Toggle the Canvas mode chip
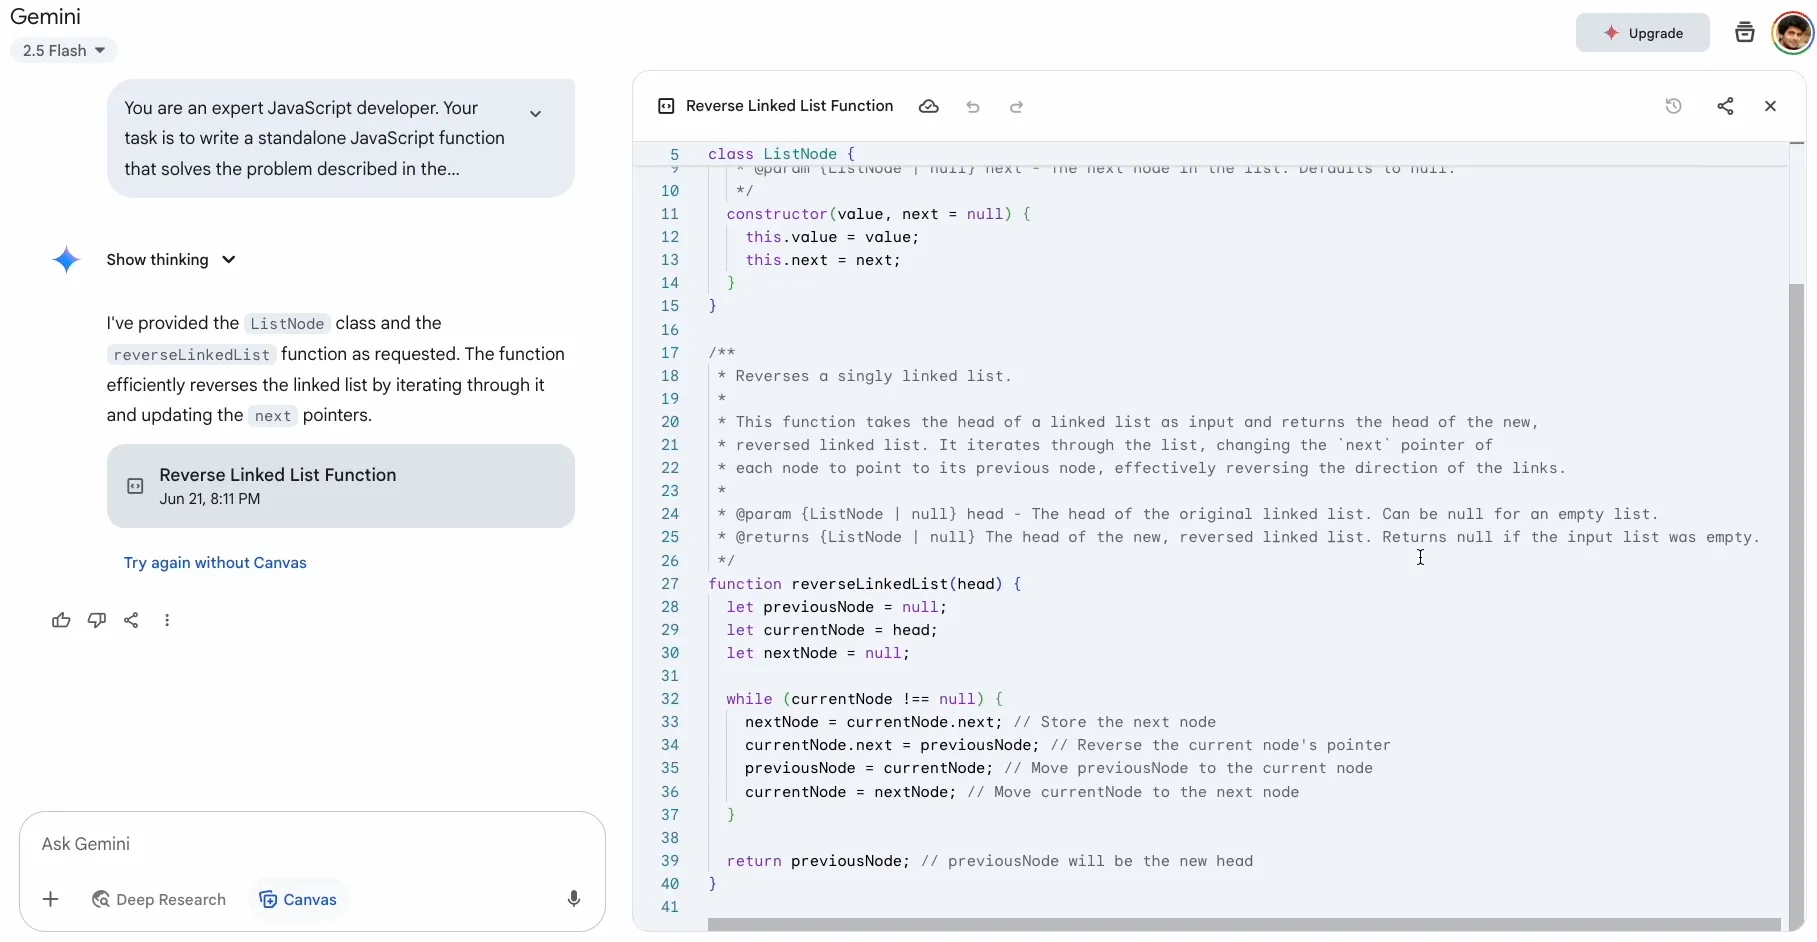Viewport: 1817px width, 942px height. click(x=298, y=899)
